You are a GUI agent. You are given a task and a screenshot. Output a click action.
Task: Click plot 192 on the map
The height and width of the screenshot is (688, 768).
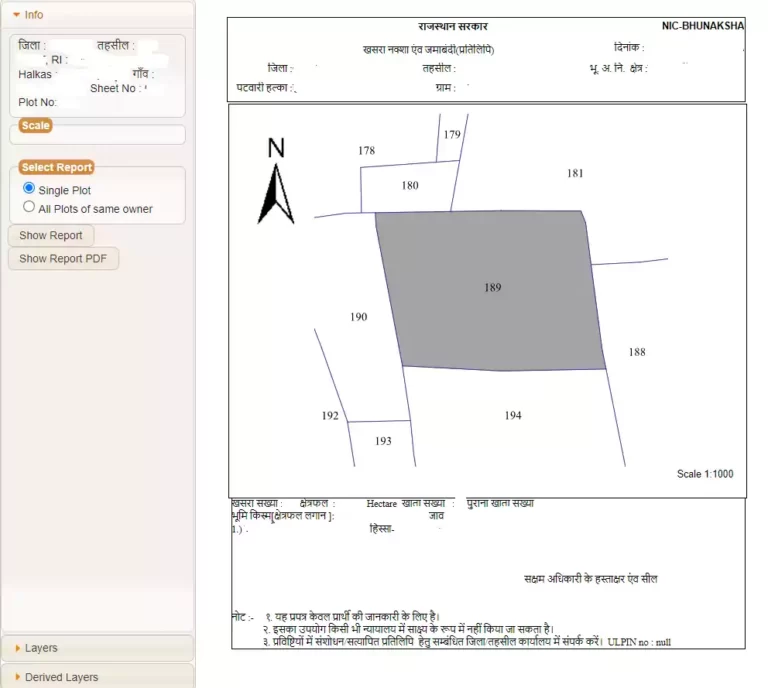point(330,416)
